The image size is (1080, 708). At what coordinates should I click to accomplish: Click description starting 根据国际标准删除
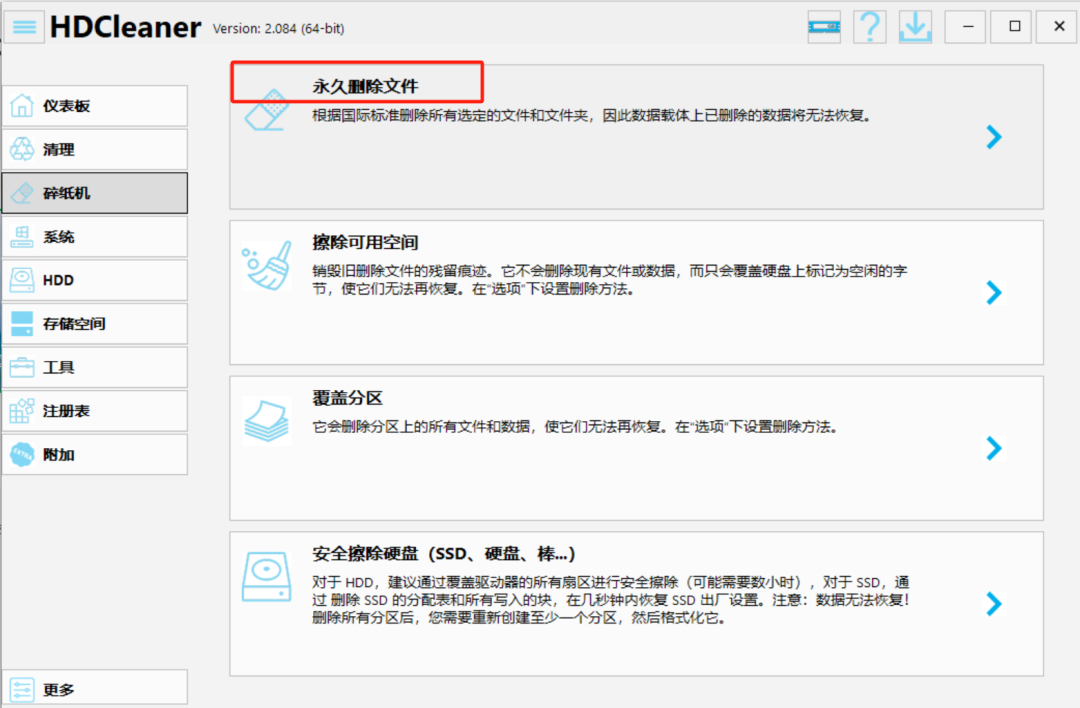592,116
